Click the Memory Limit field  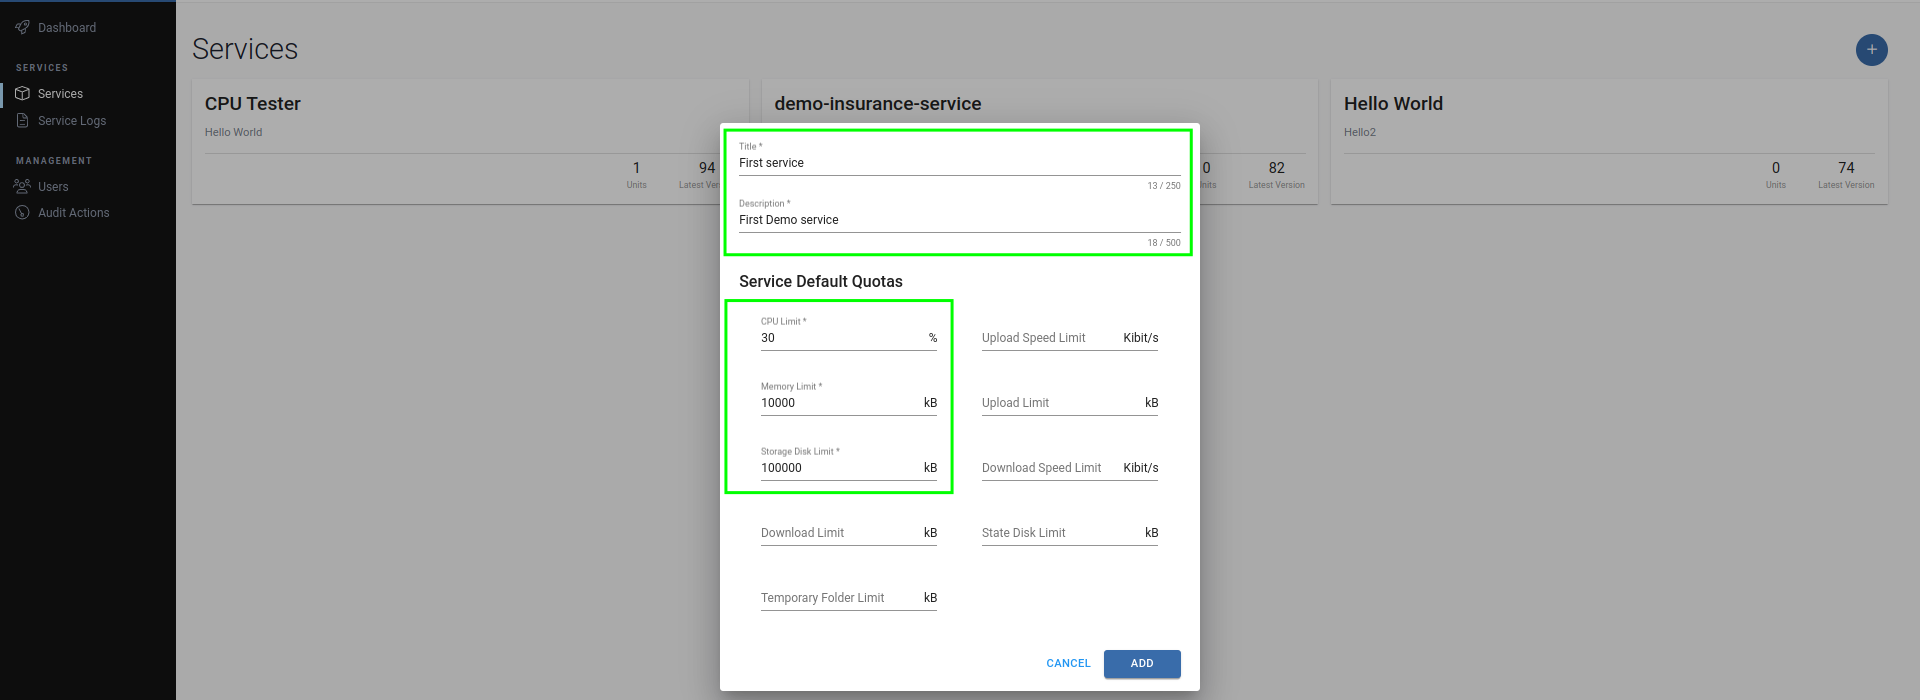pos(848,403)
